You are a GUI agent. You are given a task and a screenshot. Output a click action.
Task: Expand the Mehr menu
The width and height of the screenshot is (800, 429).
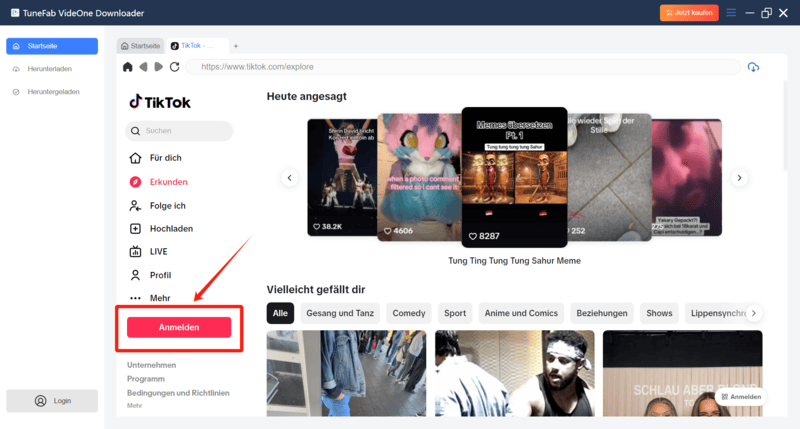[x=149, y=298]
